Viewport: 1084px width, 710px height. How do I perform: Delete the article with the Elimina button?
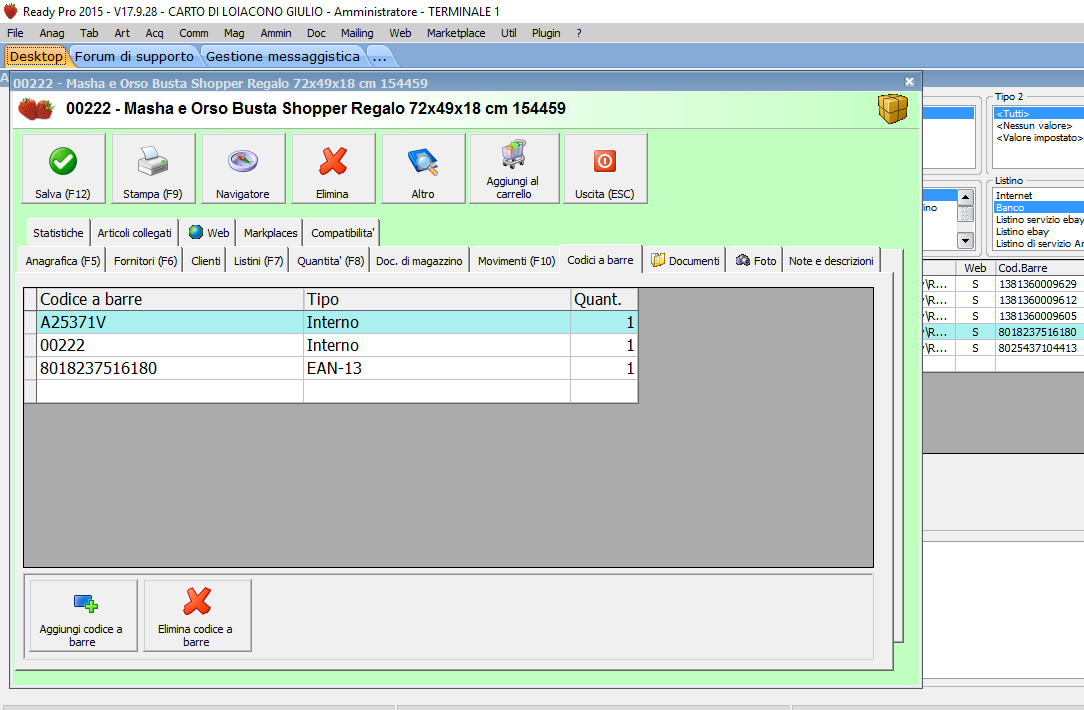(333, 169)
